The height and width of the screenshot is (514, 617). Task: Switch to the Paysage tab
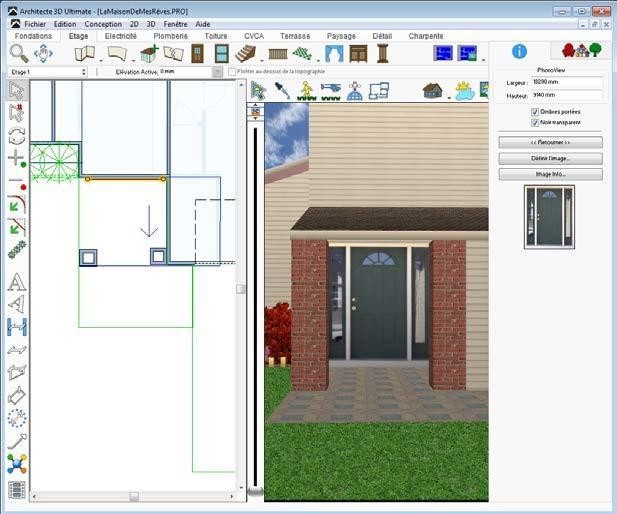click(341, 36)
